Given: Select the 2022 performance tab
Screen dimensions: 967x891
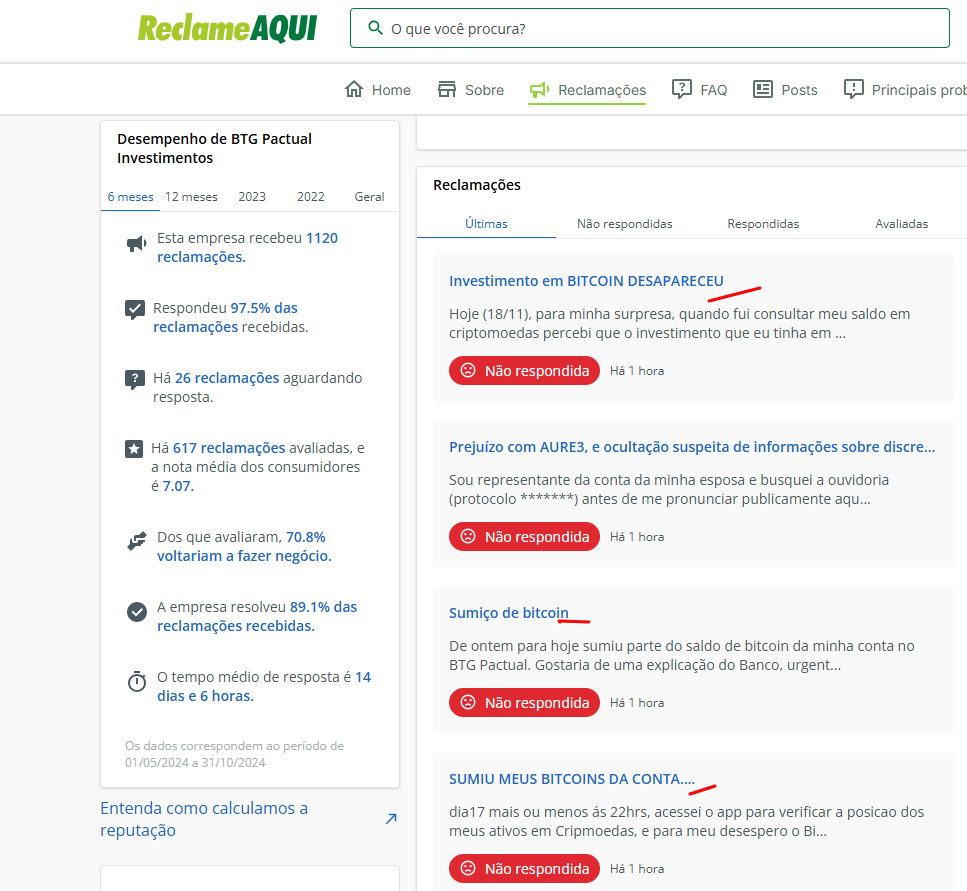Looking at the screenshot, I should pyautogui.click(x=310, y=197).
